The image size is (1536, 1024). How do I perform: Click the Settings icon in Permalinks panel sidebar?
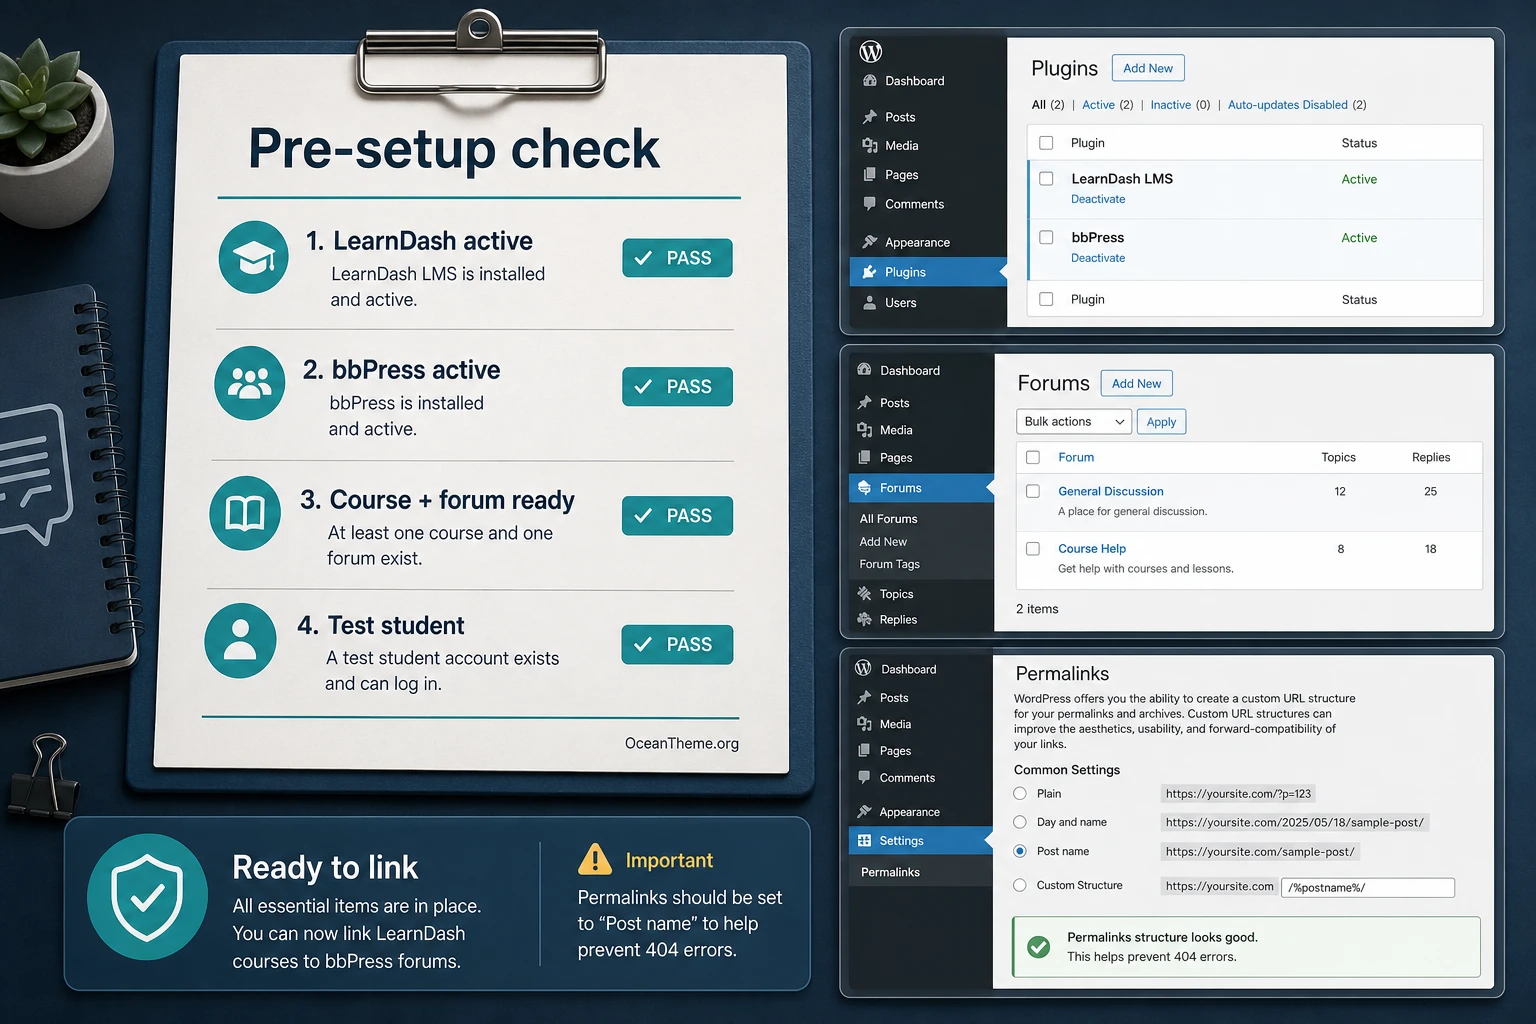pos(864,841)
